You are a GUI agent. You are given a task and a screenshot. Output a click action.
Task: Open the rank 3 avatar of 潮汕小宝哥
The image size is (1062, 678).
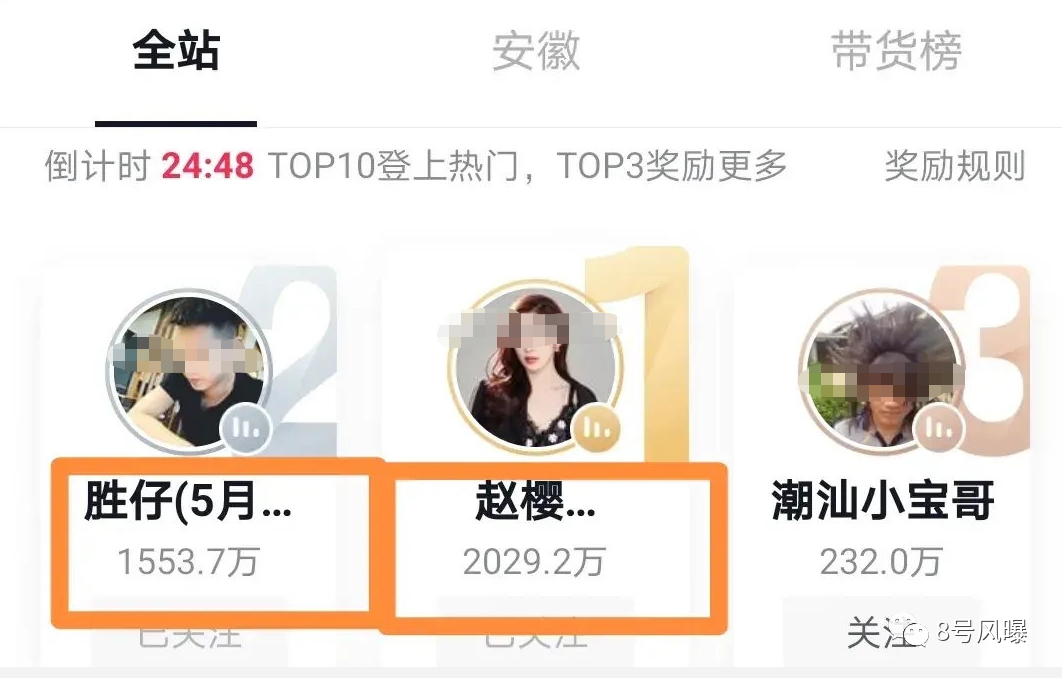pos(883,370)
